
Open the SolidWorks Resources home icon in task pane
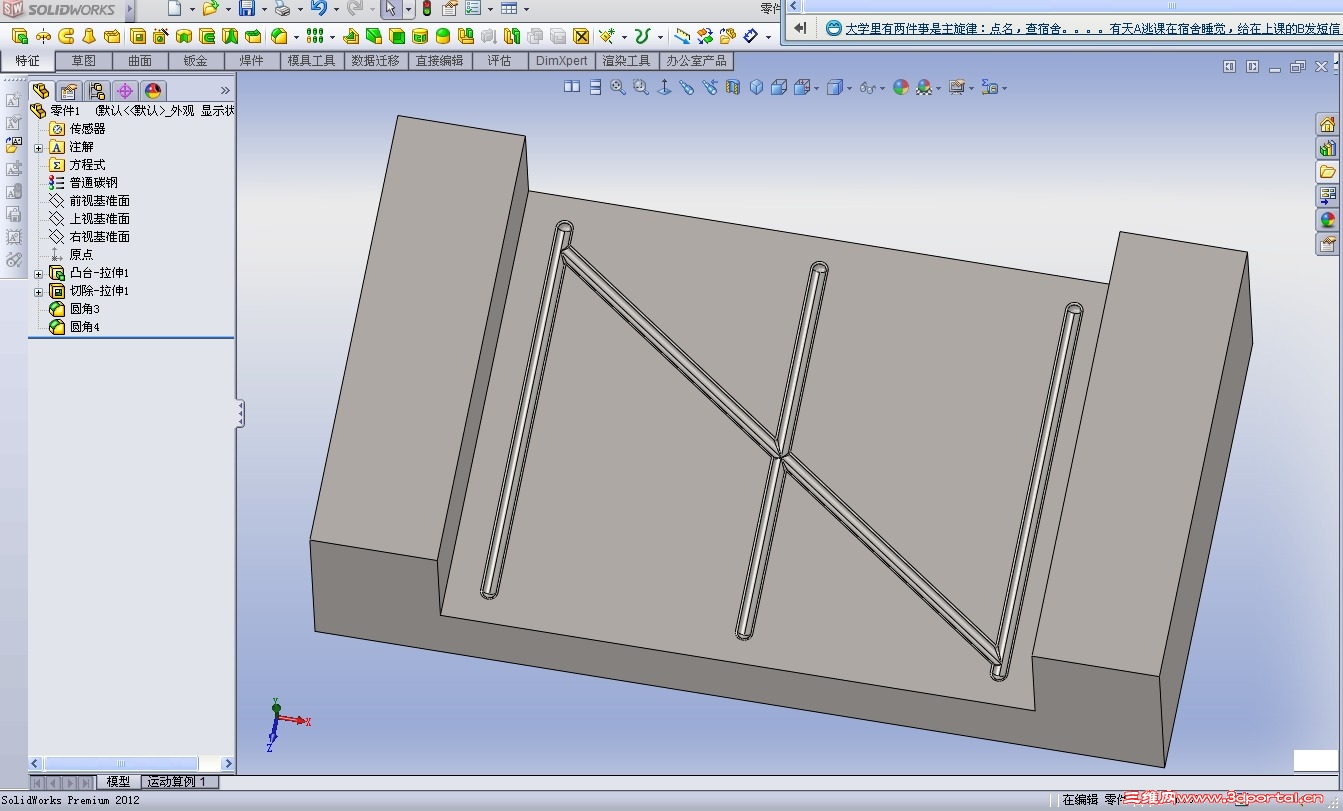pyautogui.click(x=1327, y=125)
